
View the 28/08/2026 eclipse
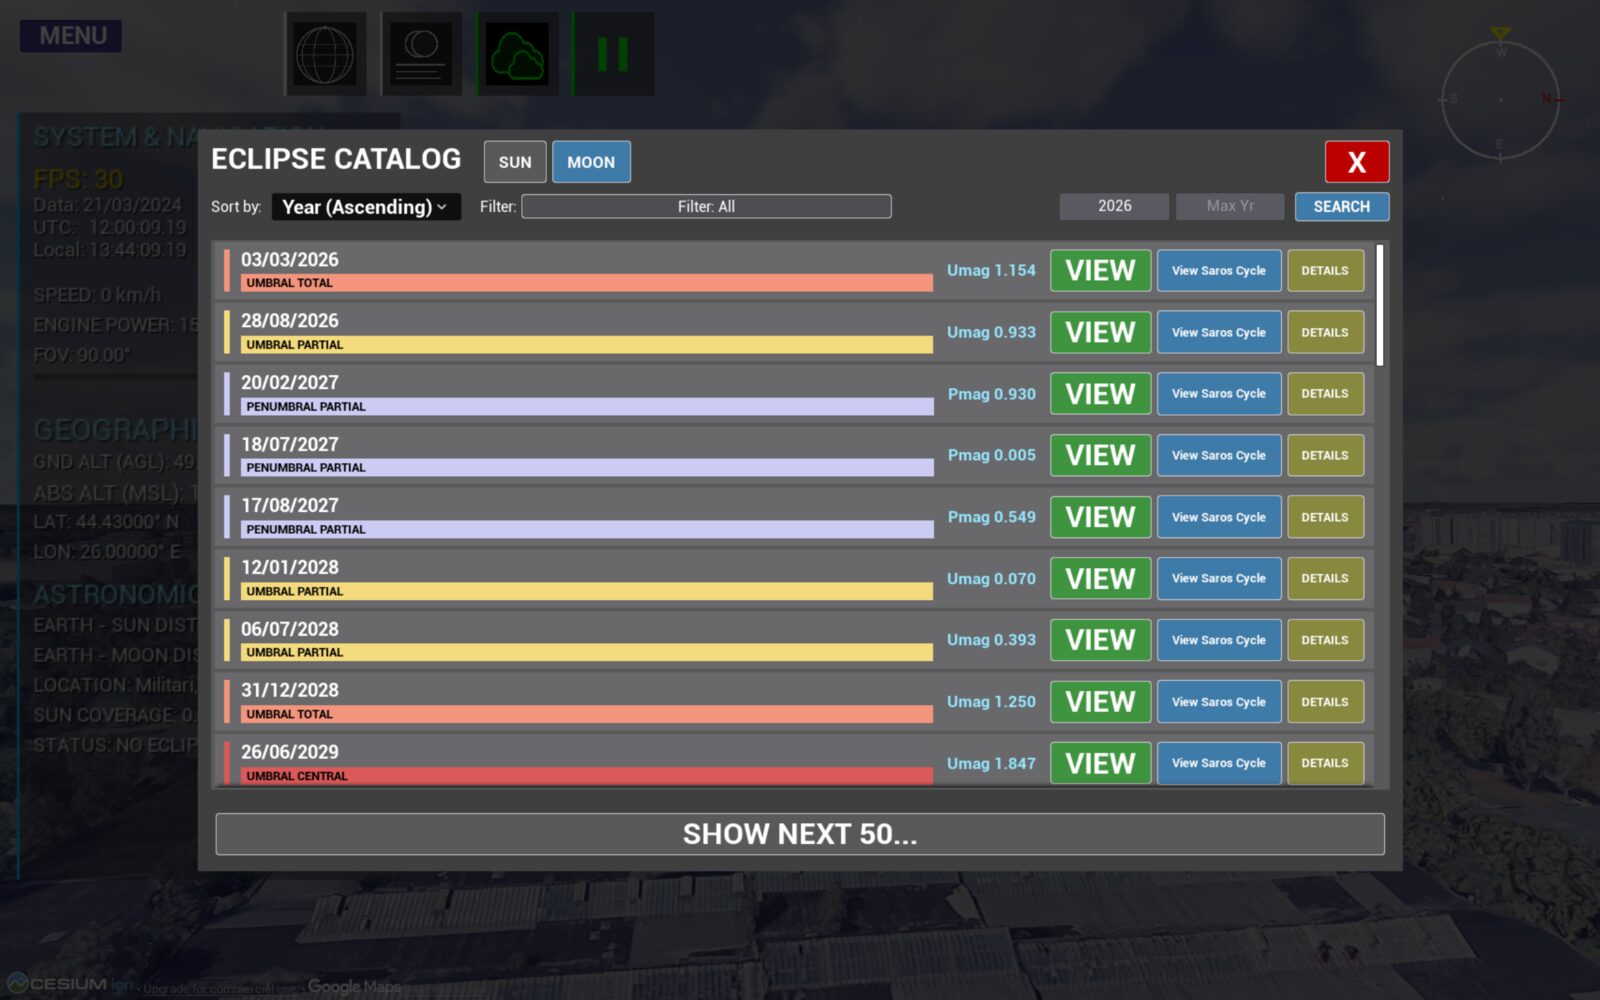(x=1100, y=332)
